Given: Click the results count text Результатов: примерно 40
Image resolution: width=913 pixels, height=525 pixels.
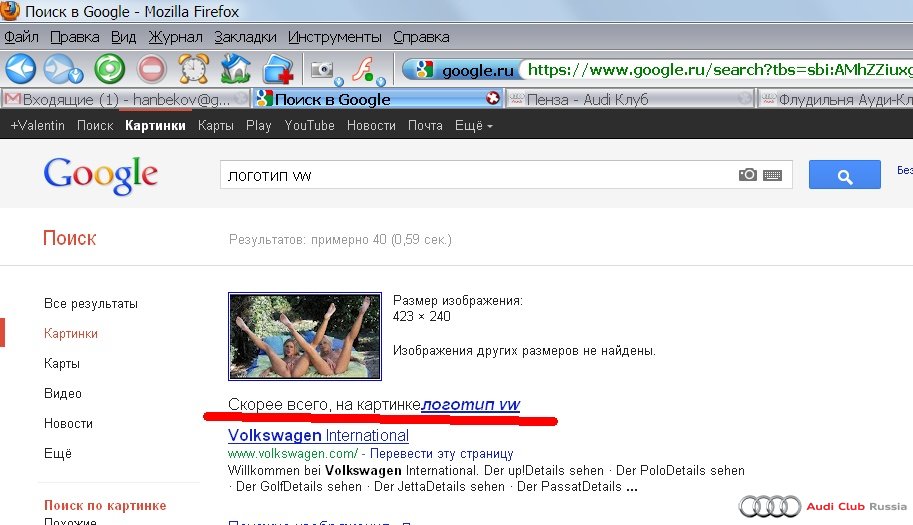Looking at the screenshot, I should coord(340,239).
